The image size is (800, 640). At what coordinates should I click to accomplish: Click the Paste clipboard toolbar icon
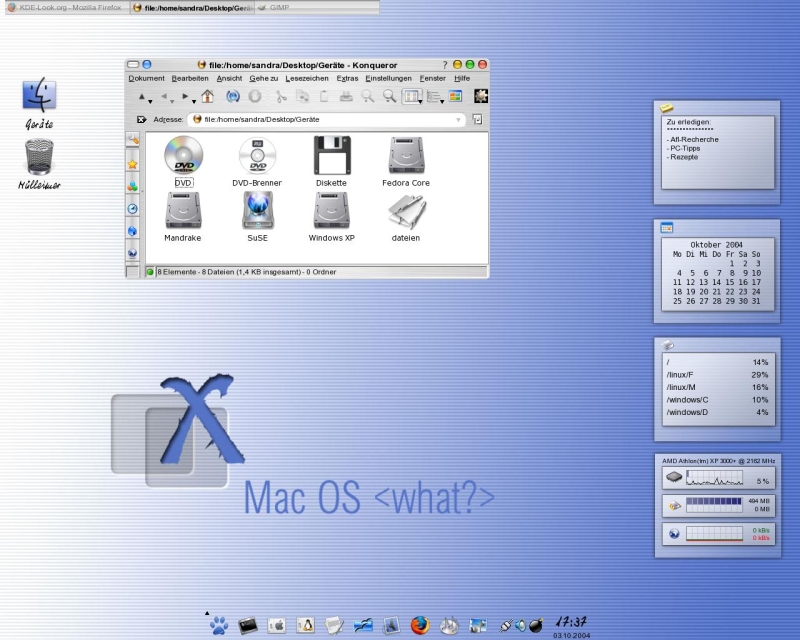click(x=324, y=96)
